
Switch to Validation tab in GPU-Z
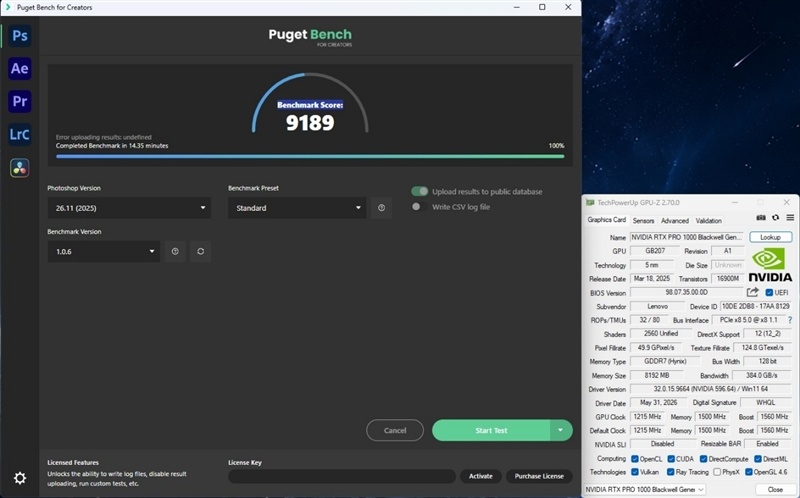709,220
